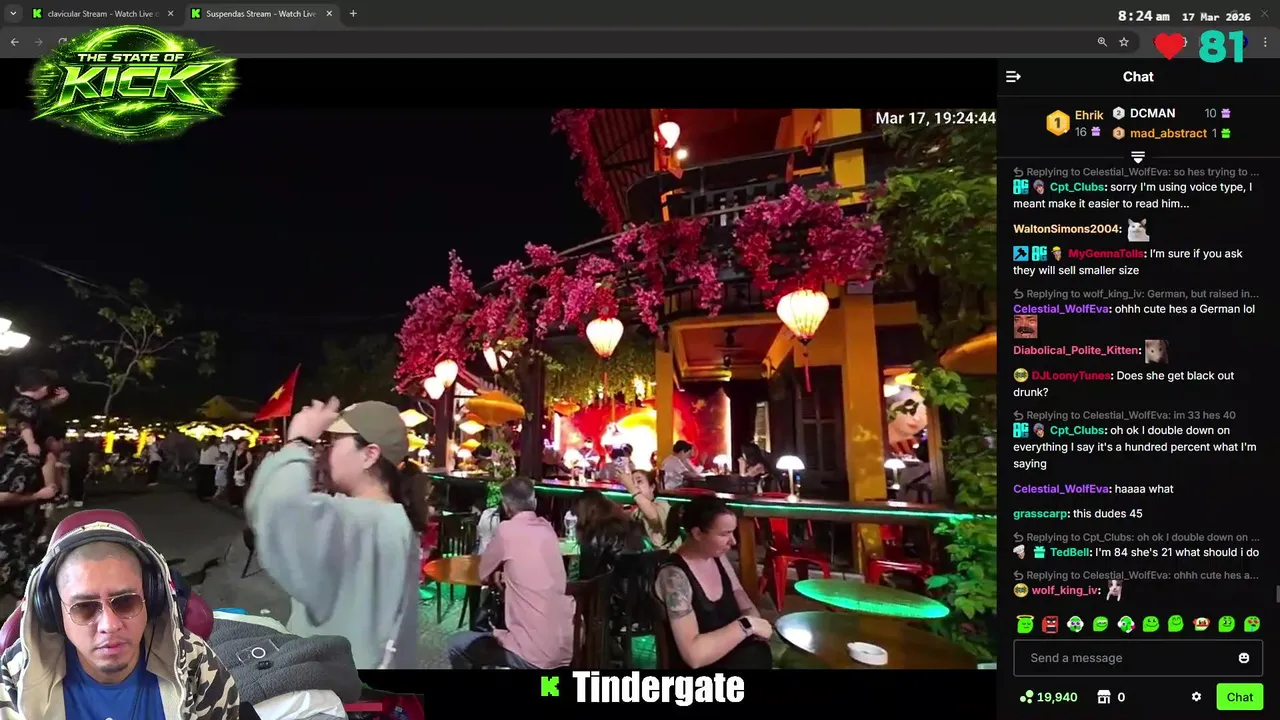Viewport: 1280px width, 720px height.
Task: Click the 'im 33 hes 40' reply reference
Action: click(1124, 415)
